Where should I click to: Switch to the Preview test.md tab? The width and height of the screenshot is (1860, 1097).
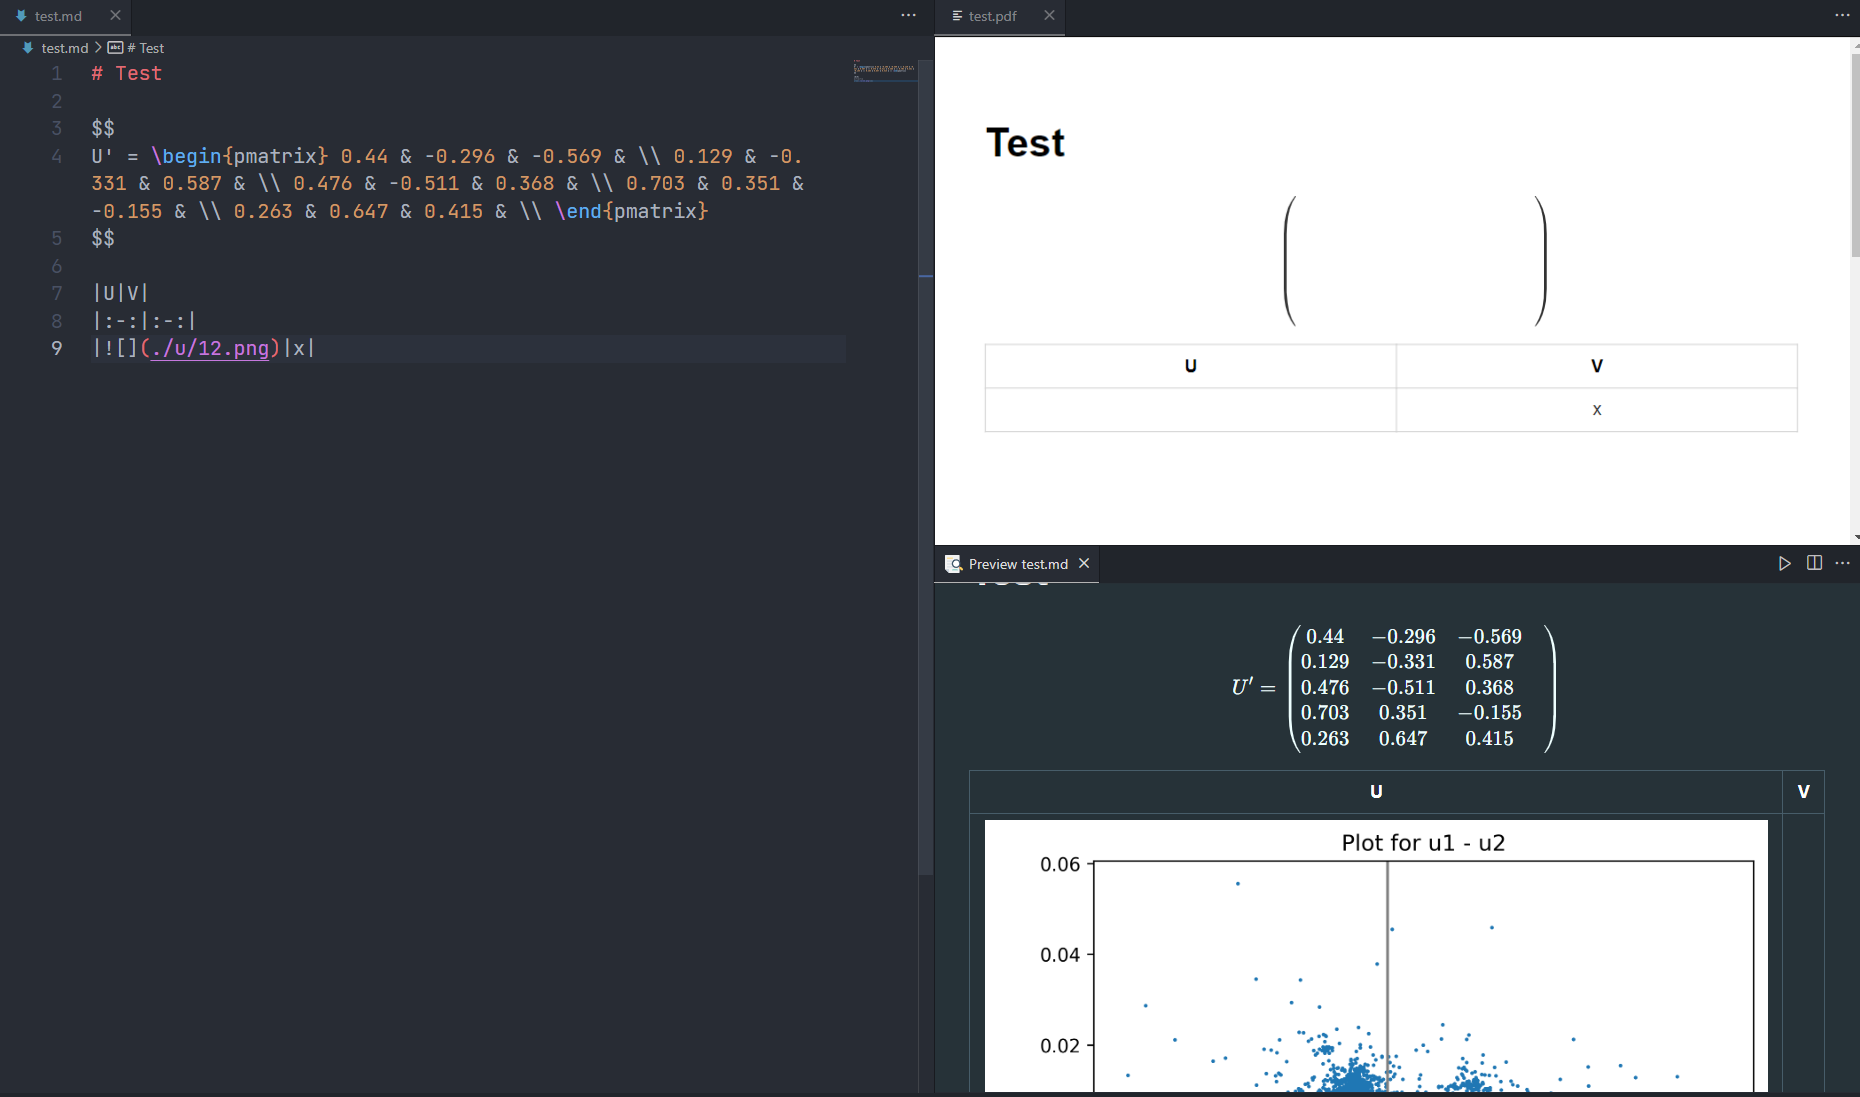1017,563
